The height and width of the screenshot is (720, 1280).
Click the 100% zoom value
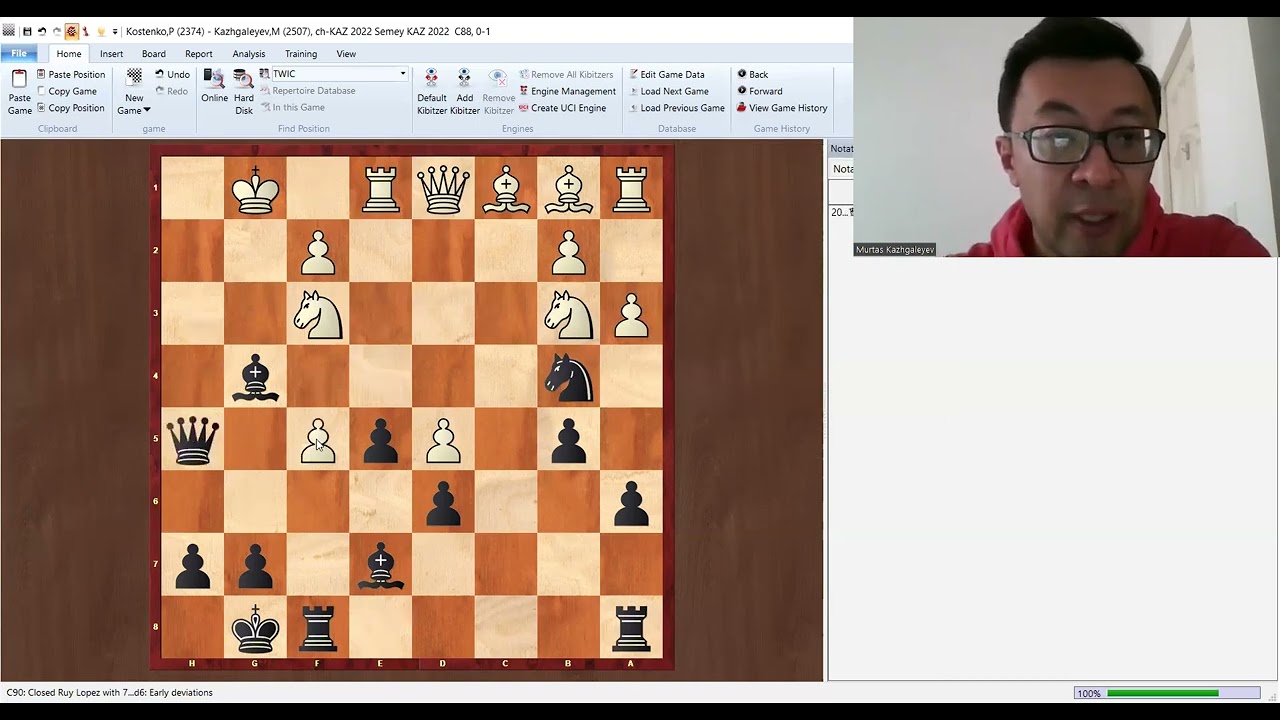1089,693
